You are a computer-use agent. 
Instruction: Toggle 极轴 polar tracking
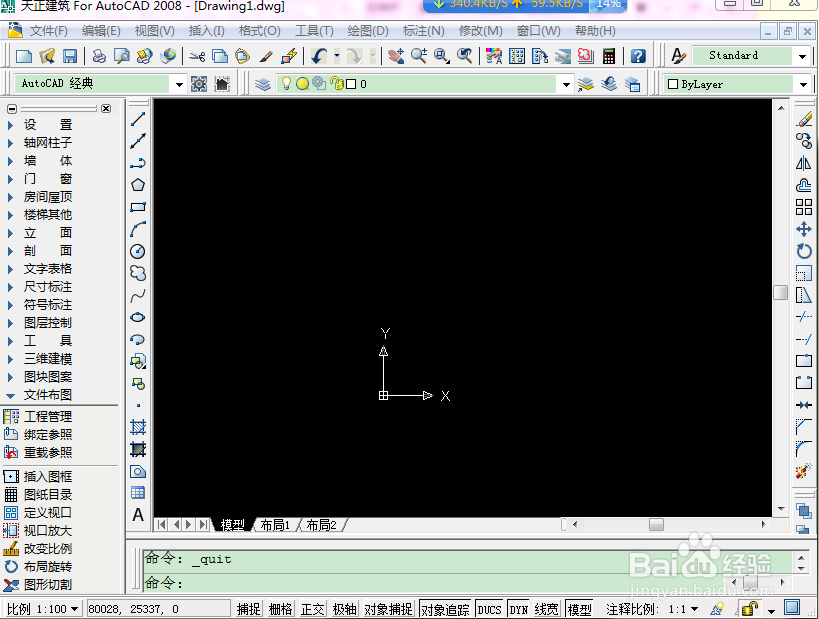click(345, 609)
